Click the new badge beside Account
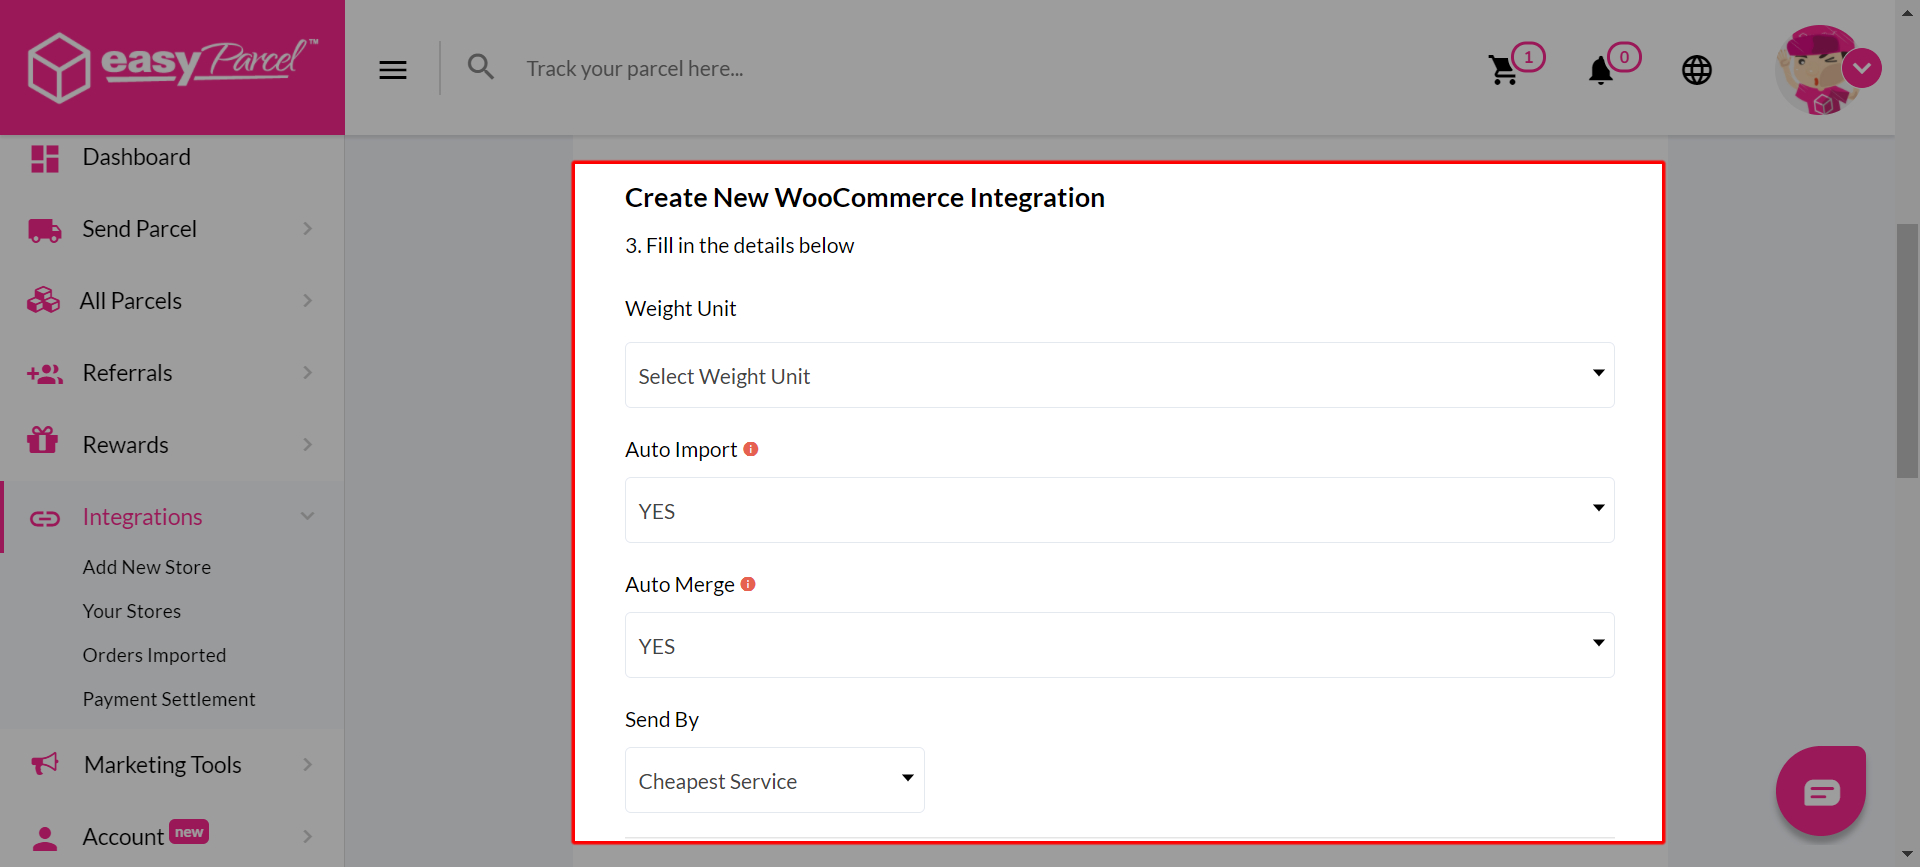This screenshot has height=867, width=1920. (x=189, y=832)
